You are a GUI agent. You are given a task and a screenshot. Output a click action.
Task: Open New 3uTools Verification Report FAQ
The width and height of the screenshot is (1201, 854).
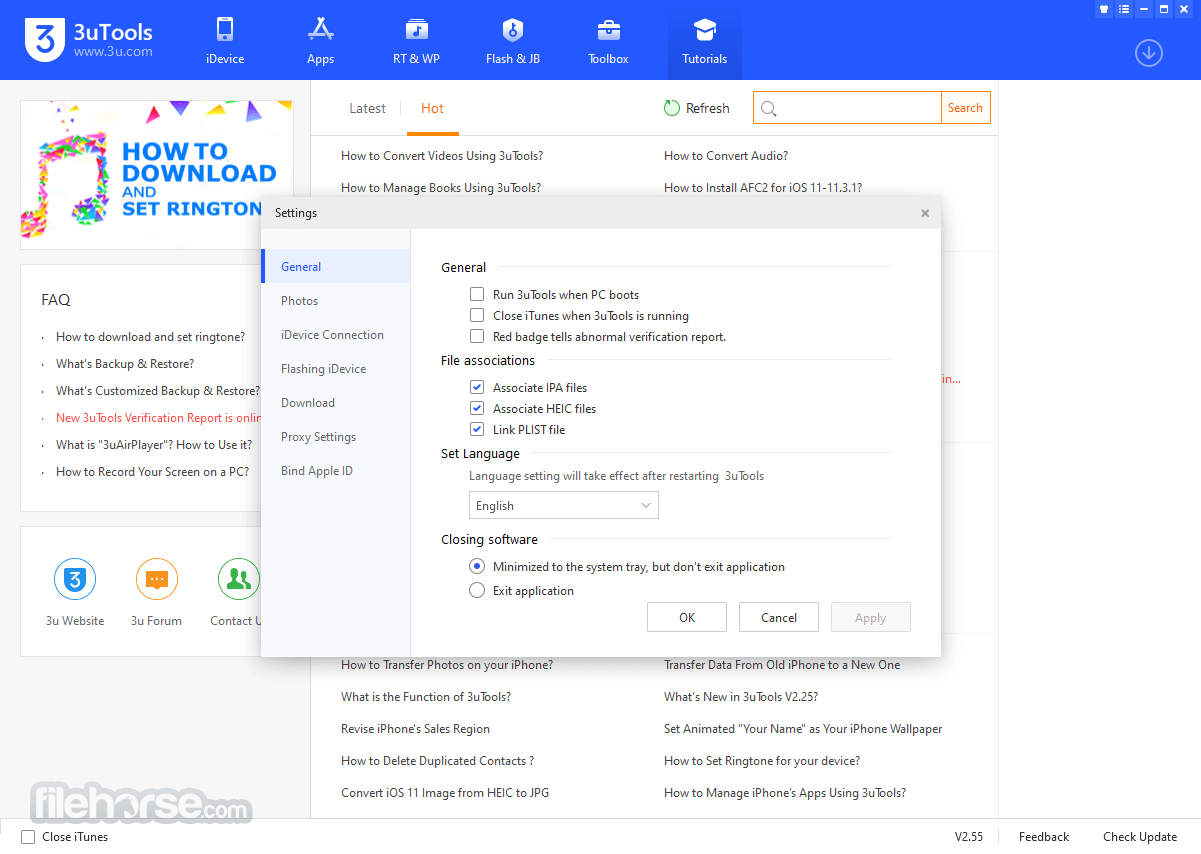click(159, 418)
